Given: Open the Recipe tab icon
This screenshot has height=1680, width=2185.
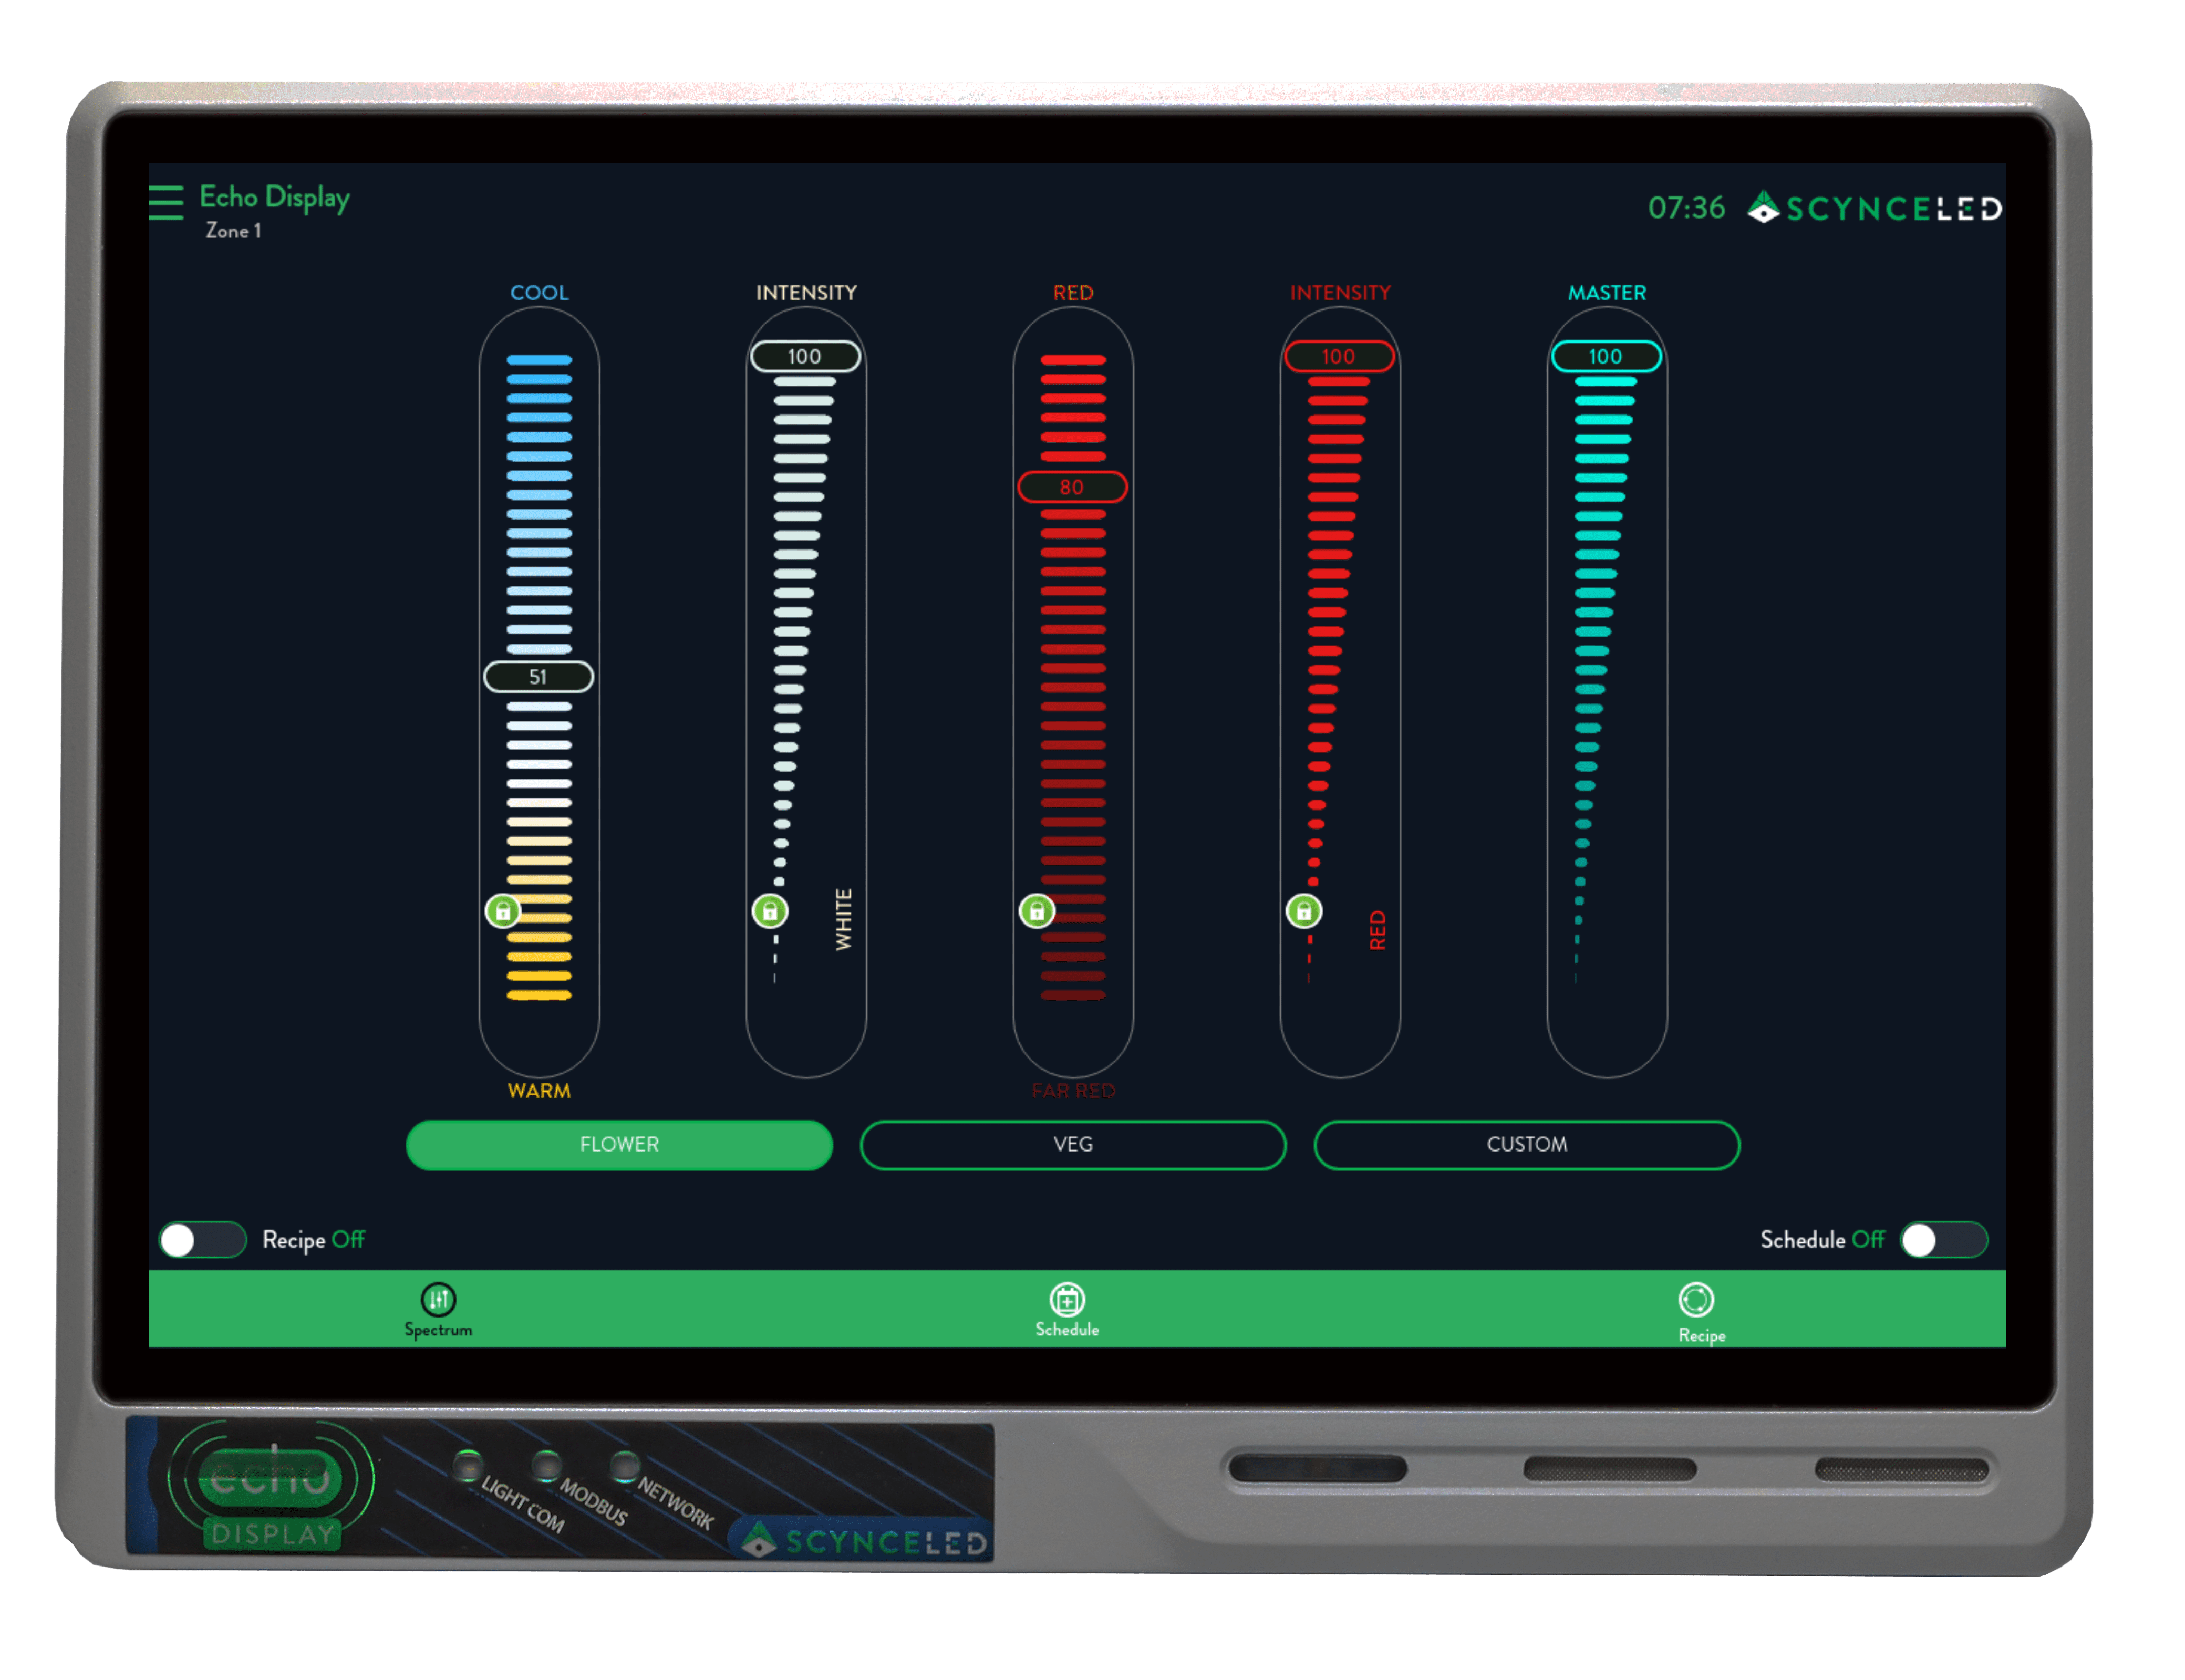Looking at the screenshot, I should [1696, 1299].
